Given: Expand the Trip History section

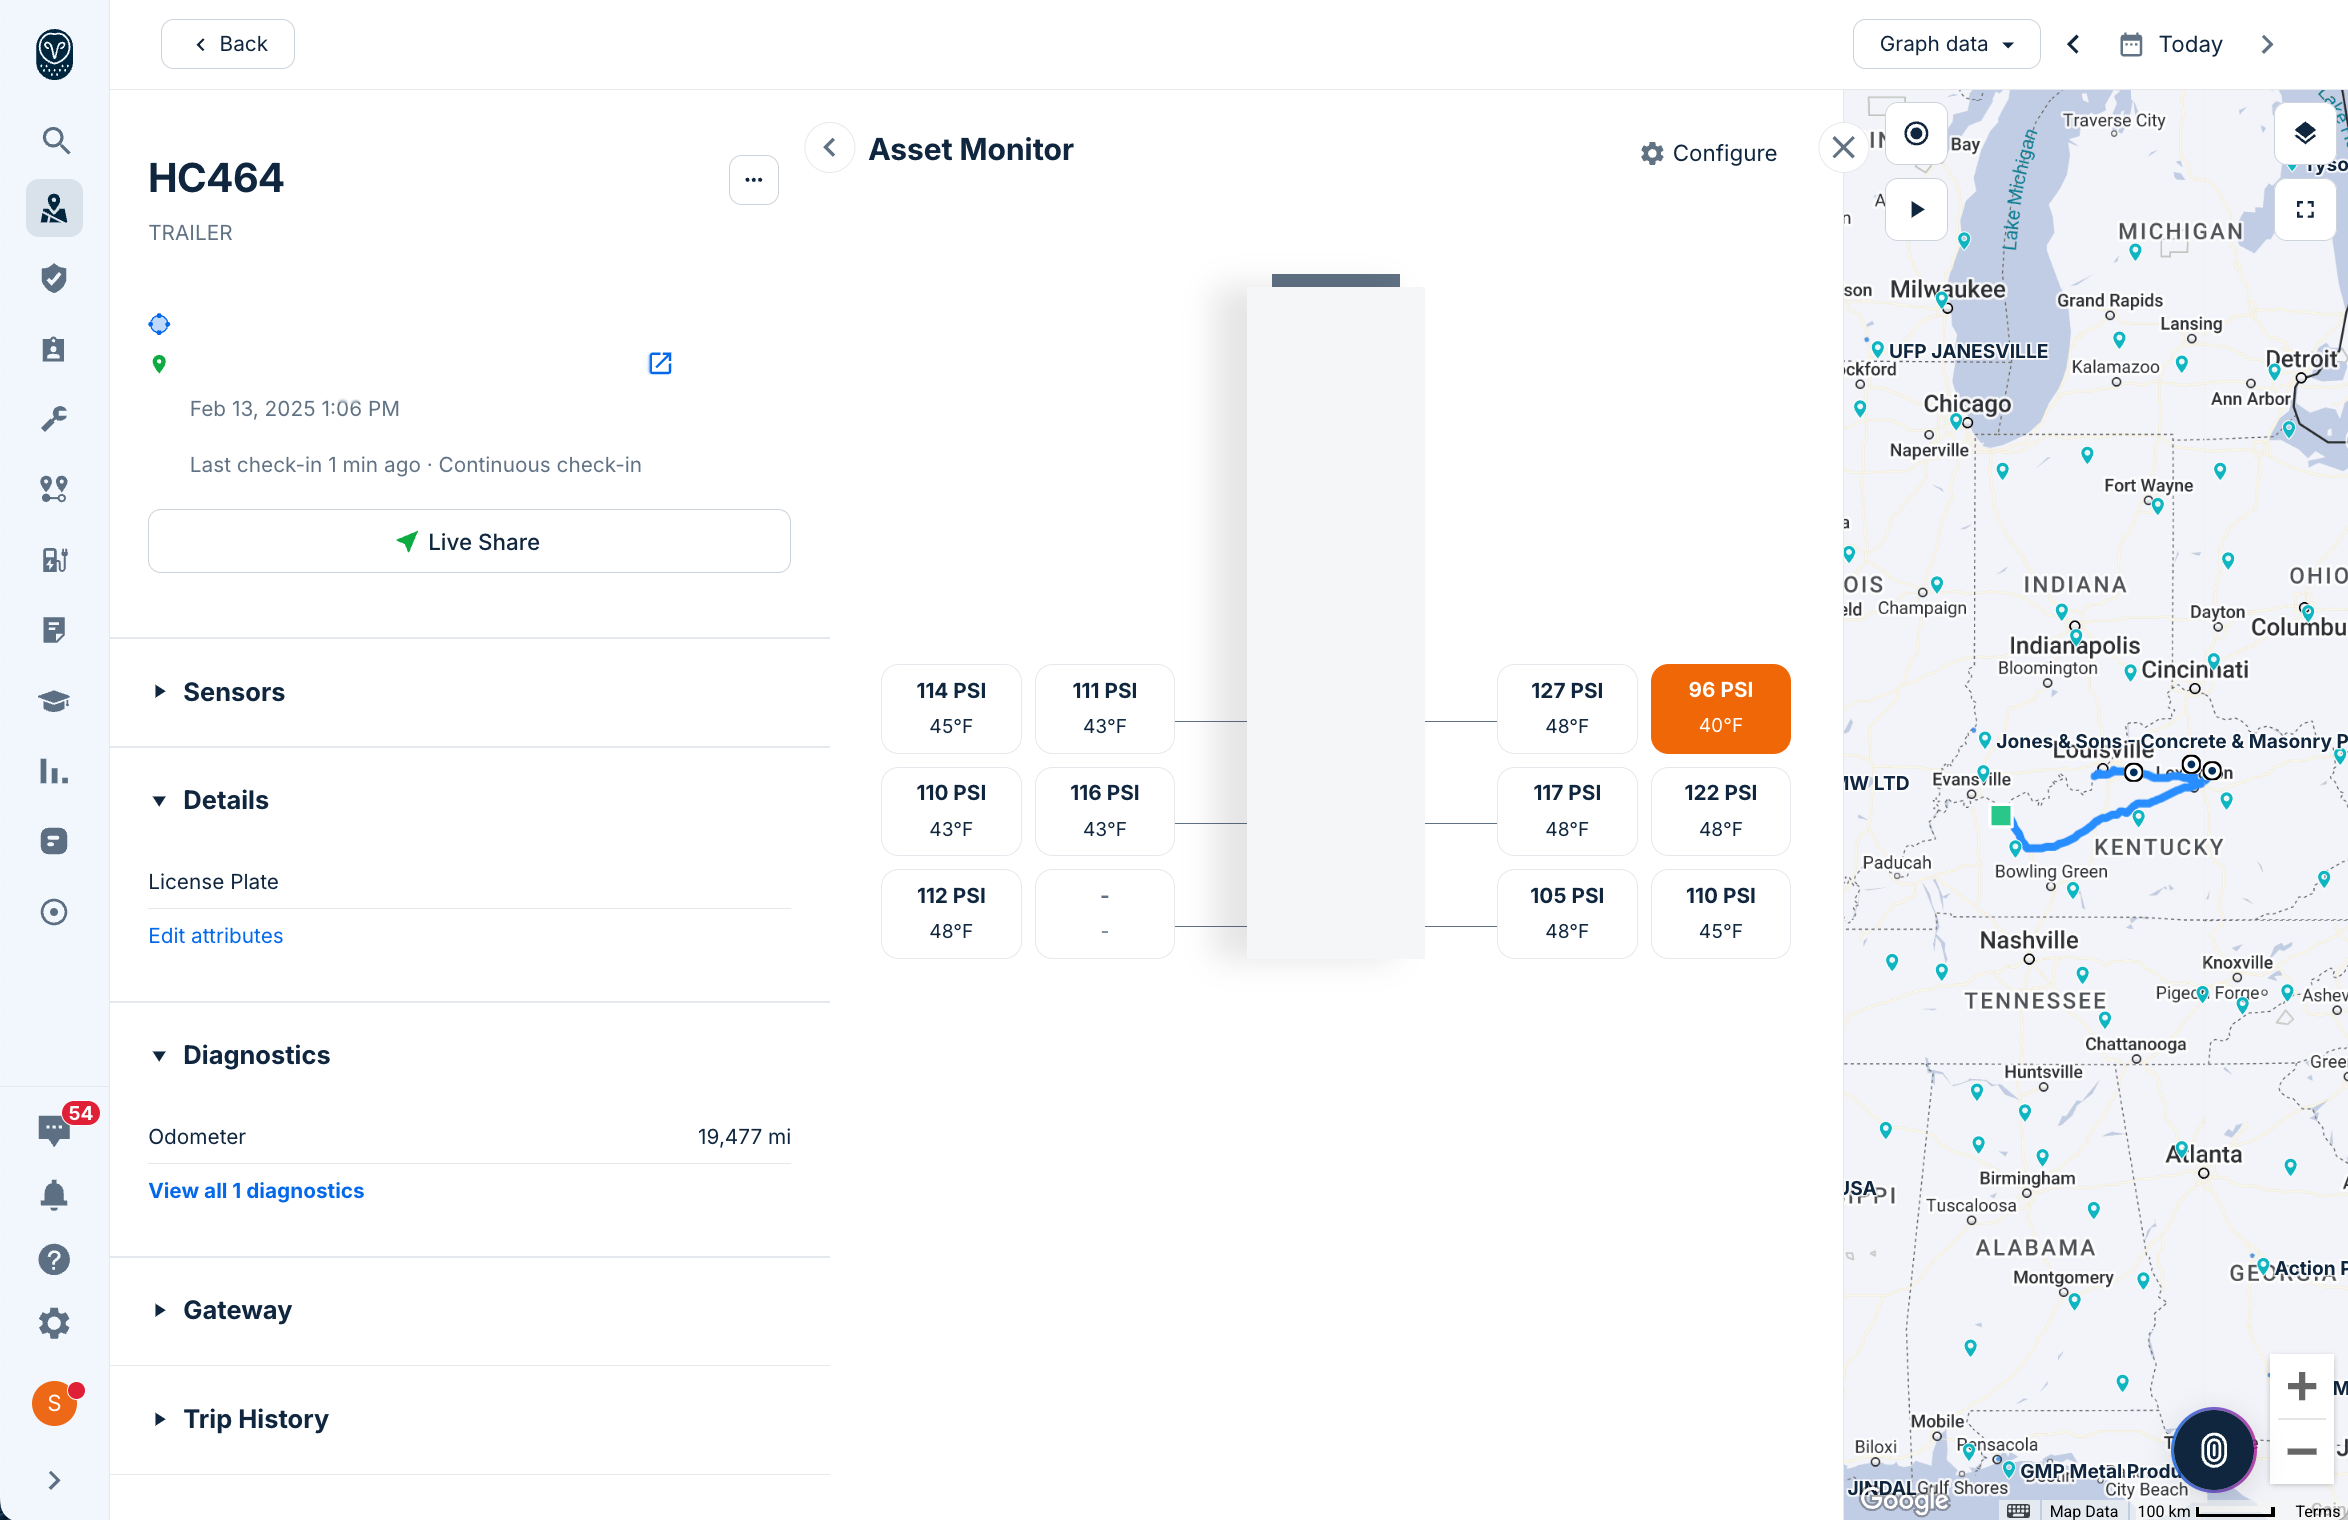Looking at the screenshot, I should coord(256,1419).
